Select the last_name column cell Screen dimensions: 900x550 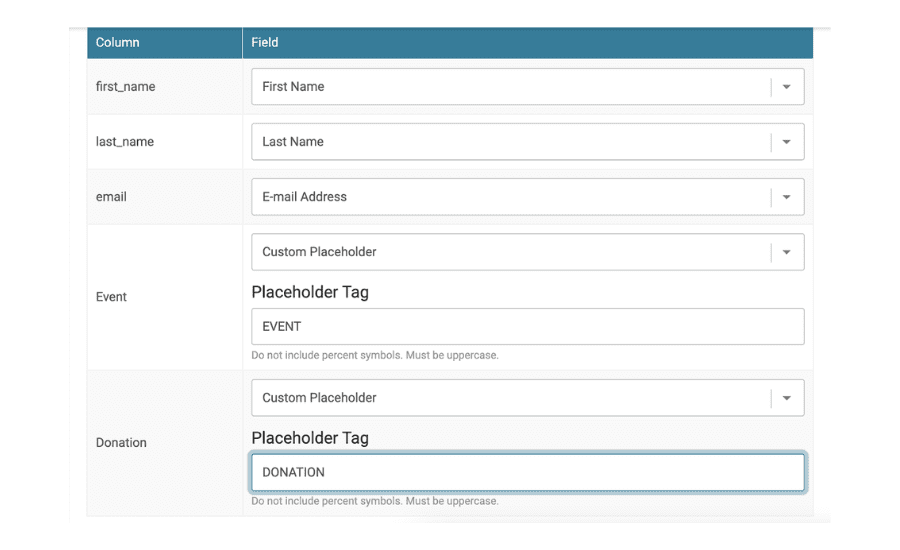[x=165, y=142]
